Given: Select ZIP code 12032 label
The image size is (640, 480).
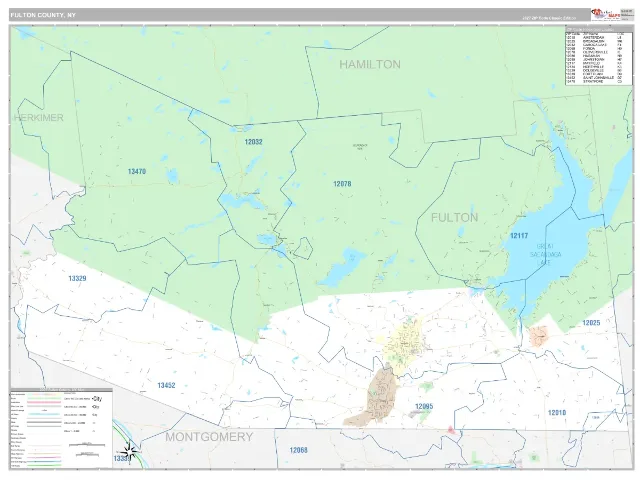Looking at the screenshot, I should click(253, 142).
